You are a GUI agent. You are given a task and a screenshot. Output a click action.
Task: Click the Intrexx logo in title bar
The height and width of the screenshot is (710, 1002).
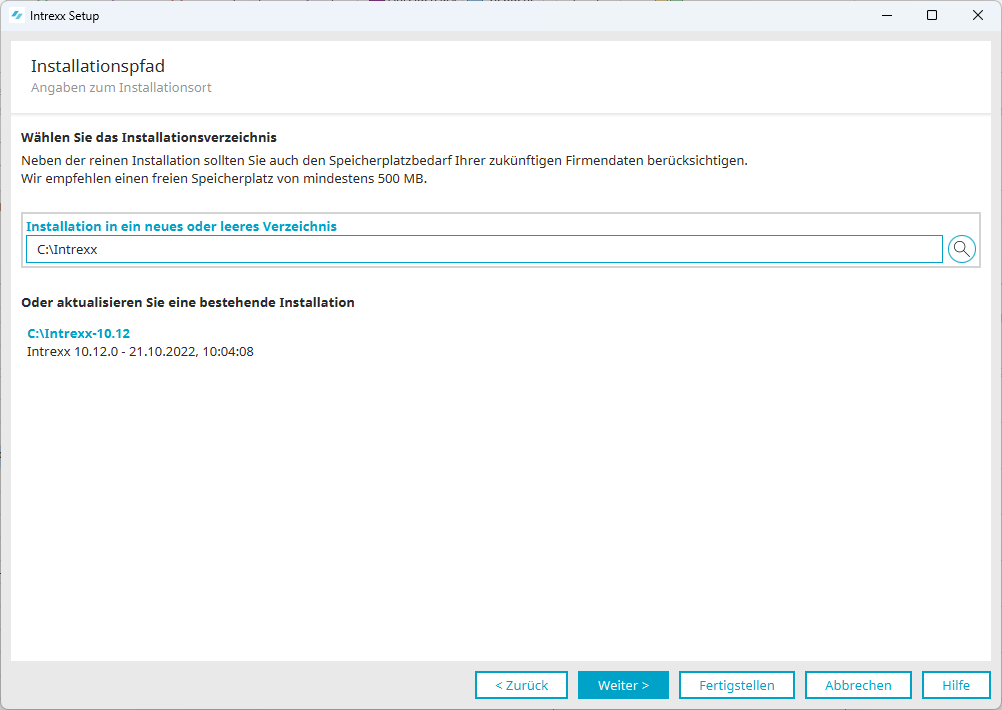(x=17, y=16)
